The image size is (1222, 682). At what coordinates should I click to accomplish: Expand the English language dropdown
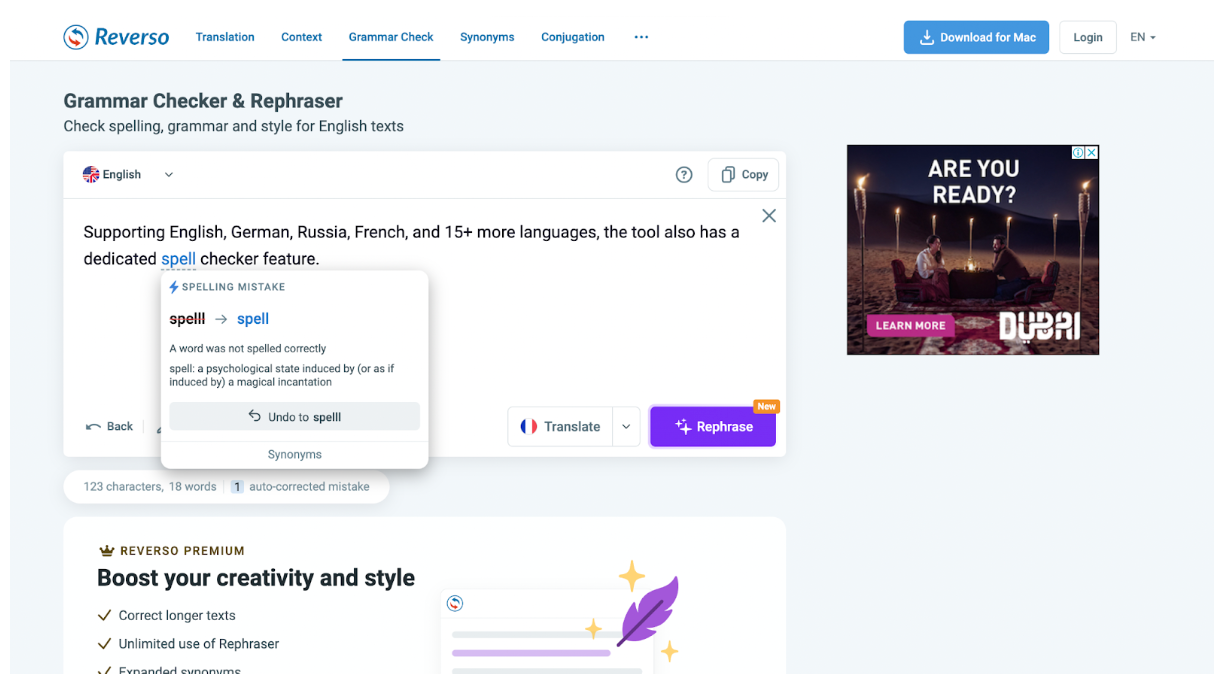coord(169,175)
